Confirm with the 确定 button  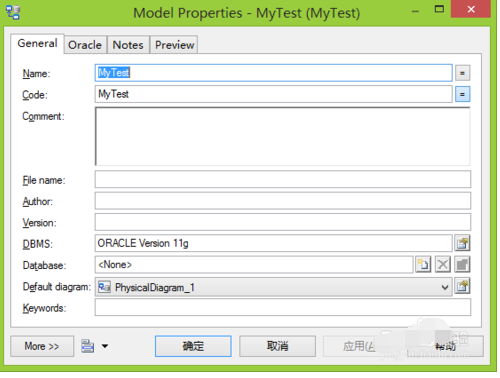pos(193,346)
